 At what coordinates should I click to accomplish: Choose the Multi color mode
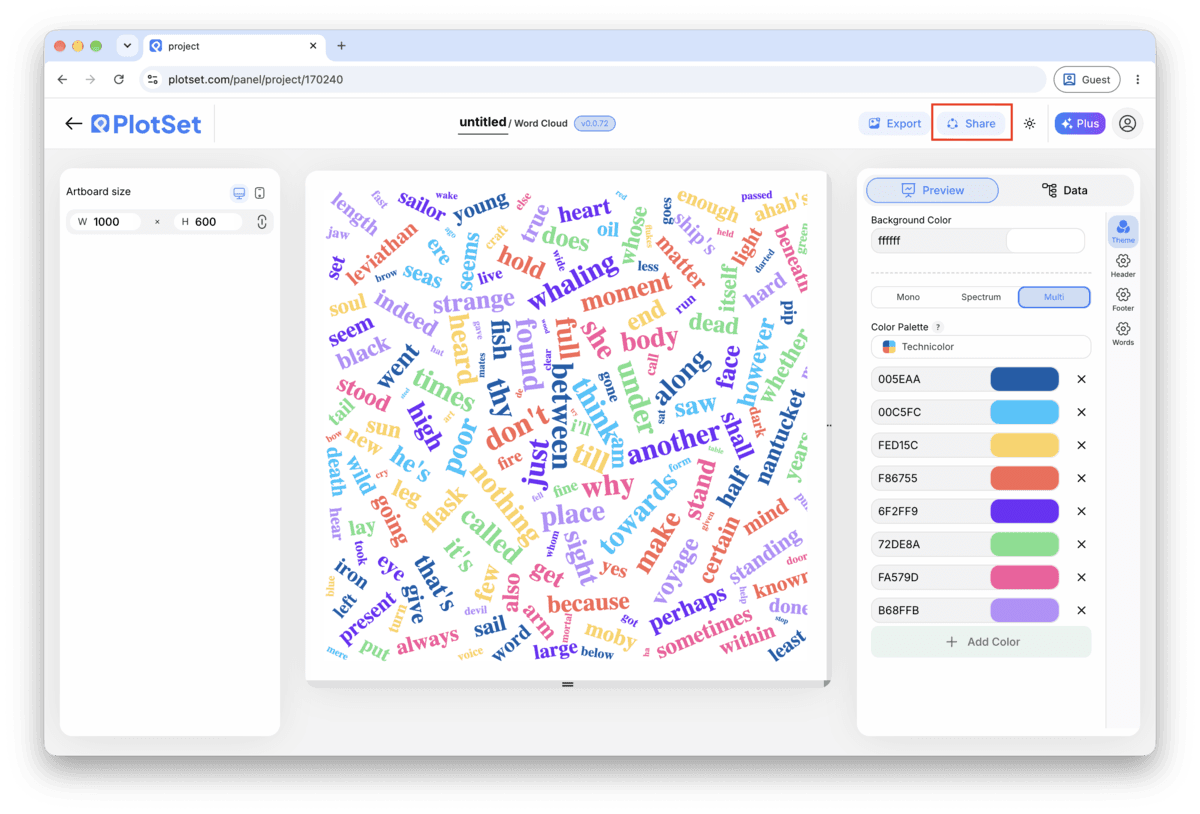[x=1054, y=297]
